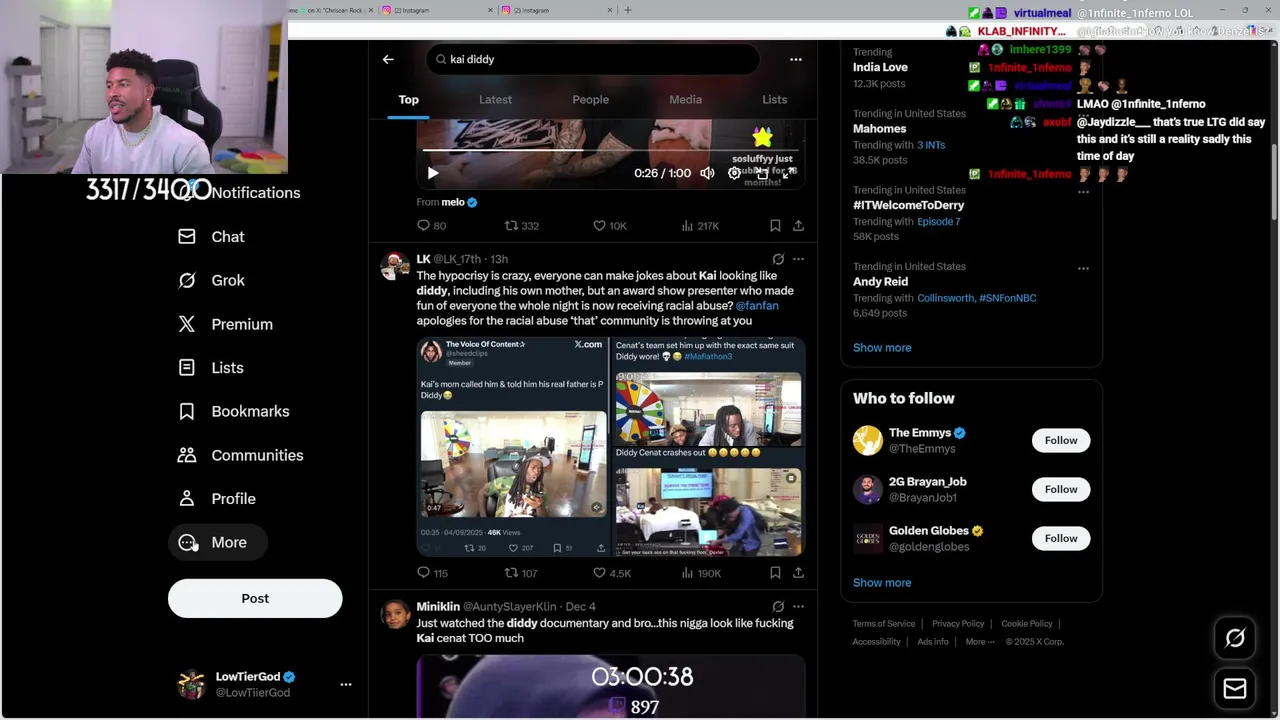Open video settings gear icon

click(x=734, y=173)
